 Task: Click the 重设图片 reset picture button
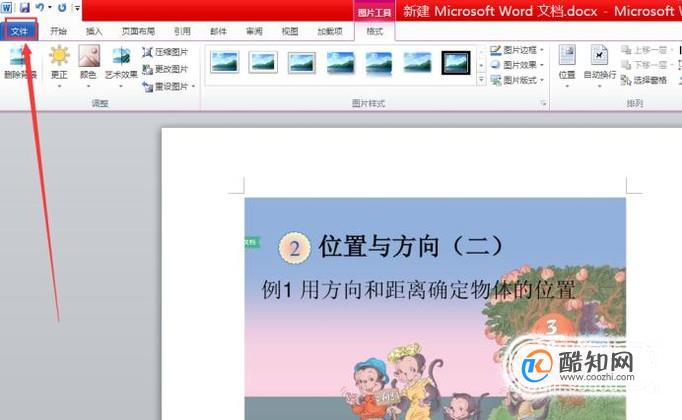(166, 87)
